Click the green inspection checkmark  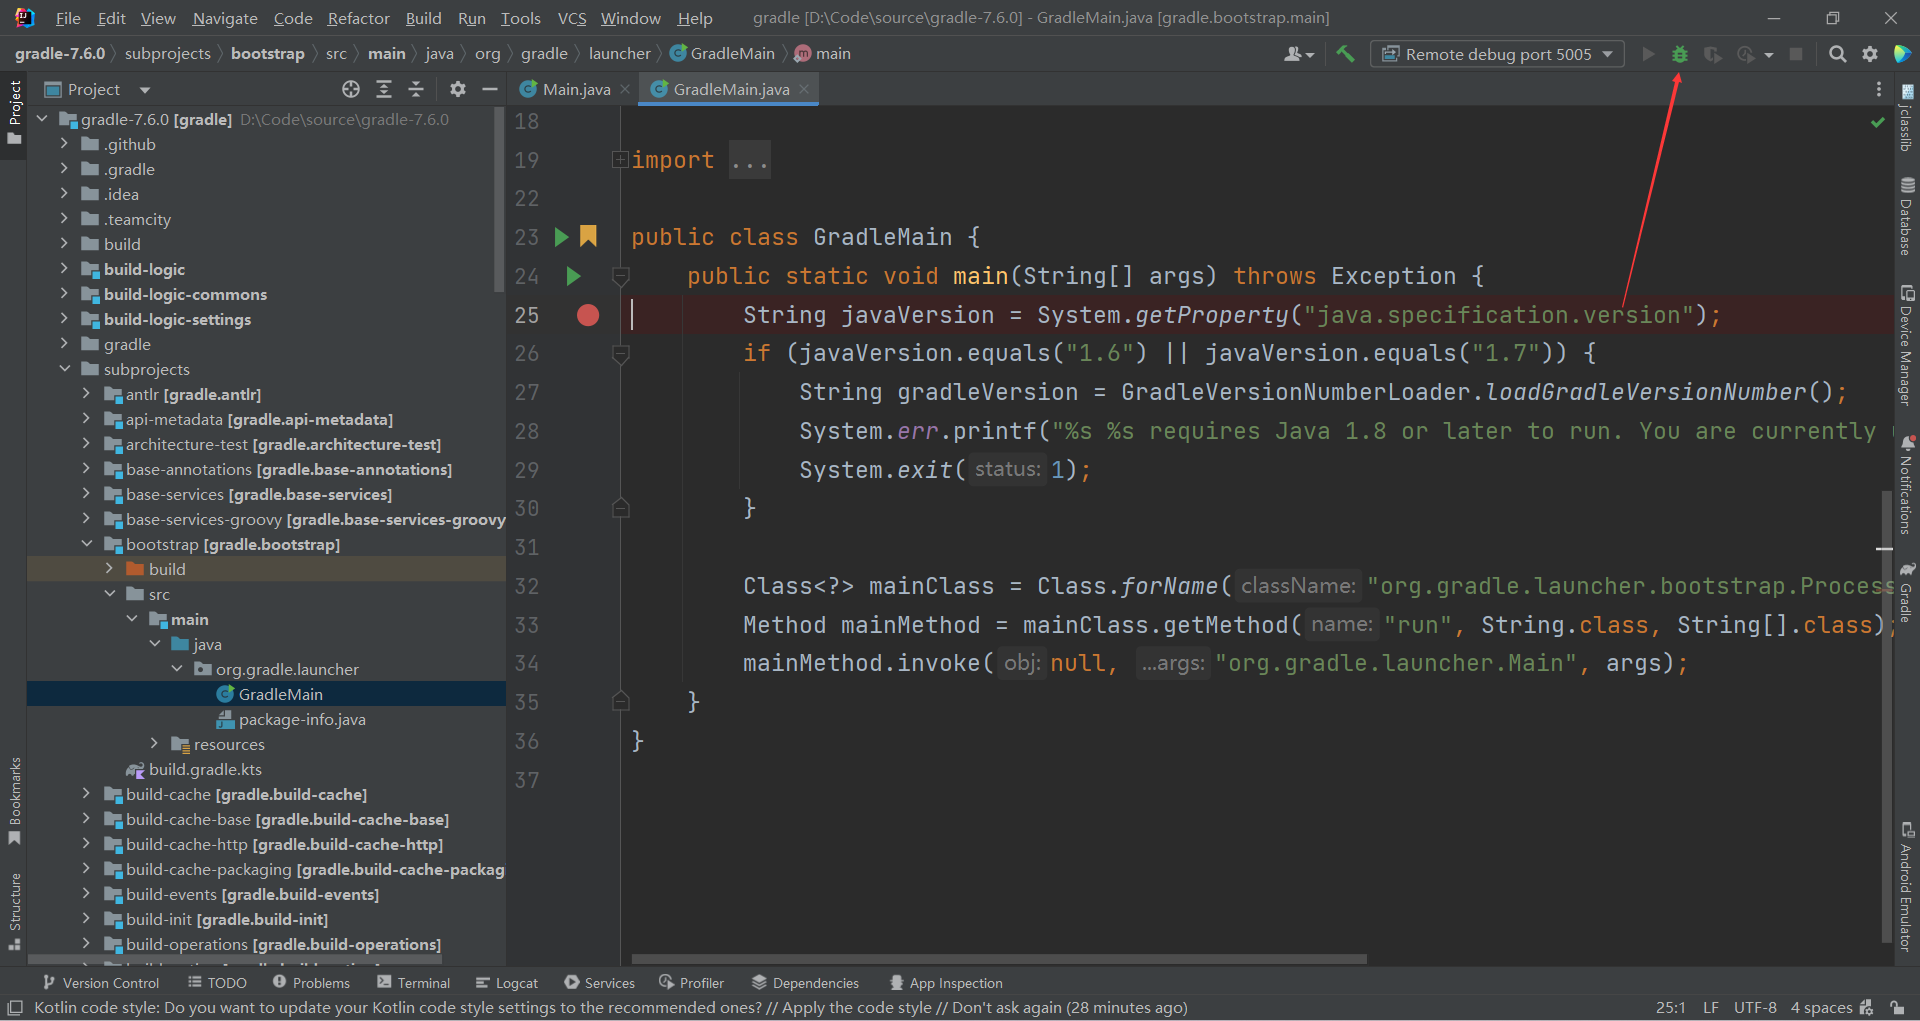tap(1877, 122)
